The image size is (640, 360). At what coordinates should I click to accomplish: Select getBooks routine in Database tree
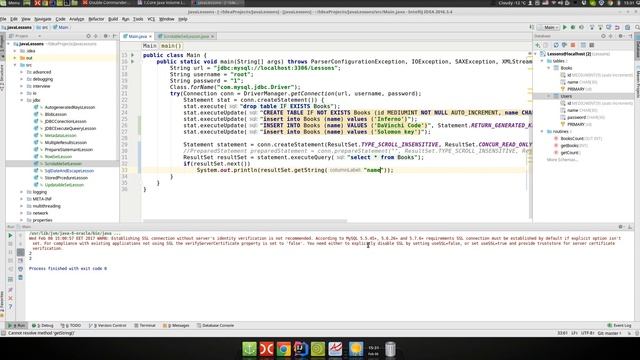pos(569,146)
